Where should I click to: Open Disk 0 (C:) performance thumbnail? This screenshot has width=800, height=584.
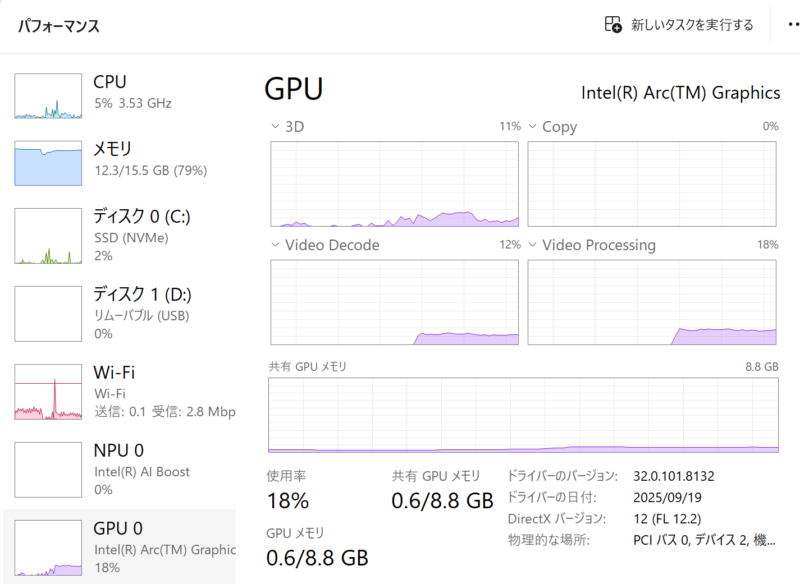click(x=47, y=236)
